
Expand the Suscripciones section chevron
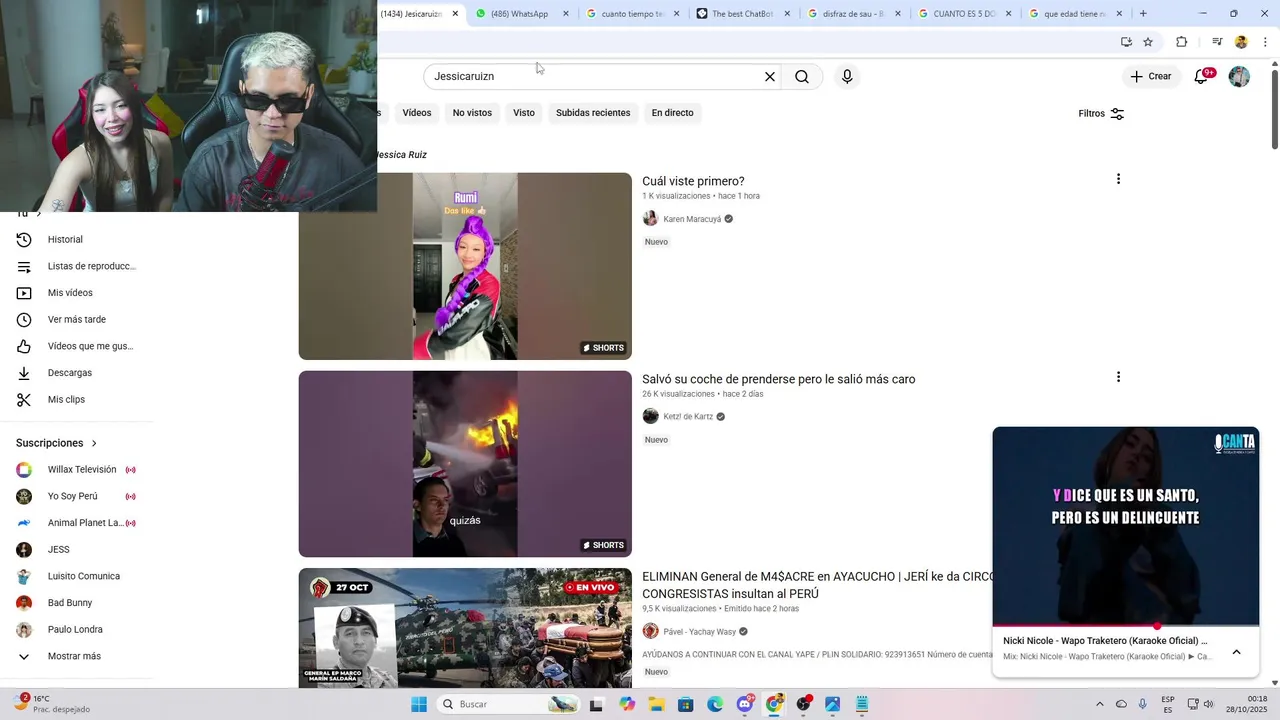(94, 443)
